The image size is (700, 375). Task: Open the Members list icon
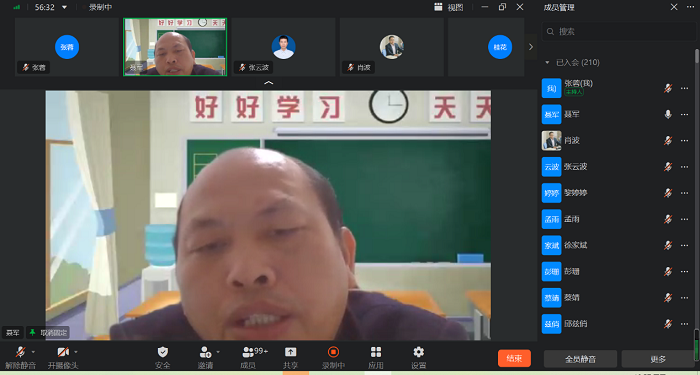[x=248, y=352]
